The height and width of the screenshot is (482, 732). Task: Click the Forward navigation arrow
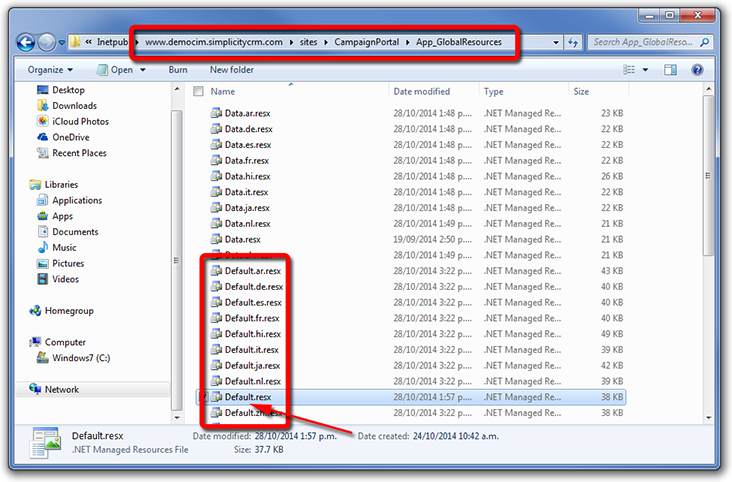pyautogui.click(x=46, y=43)
